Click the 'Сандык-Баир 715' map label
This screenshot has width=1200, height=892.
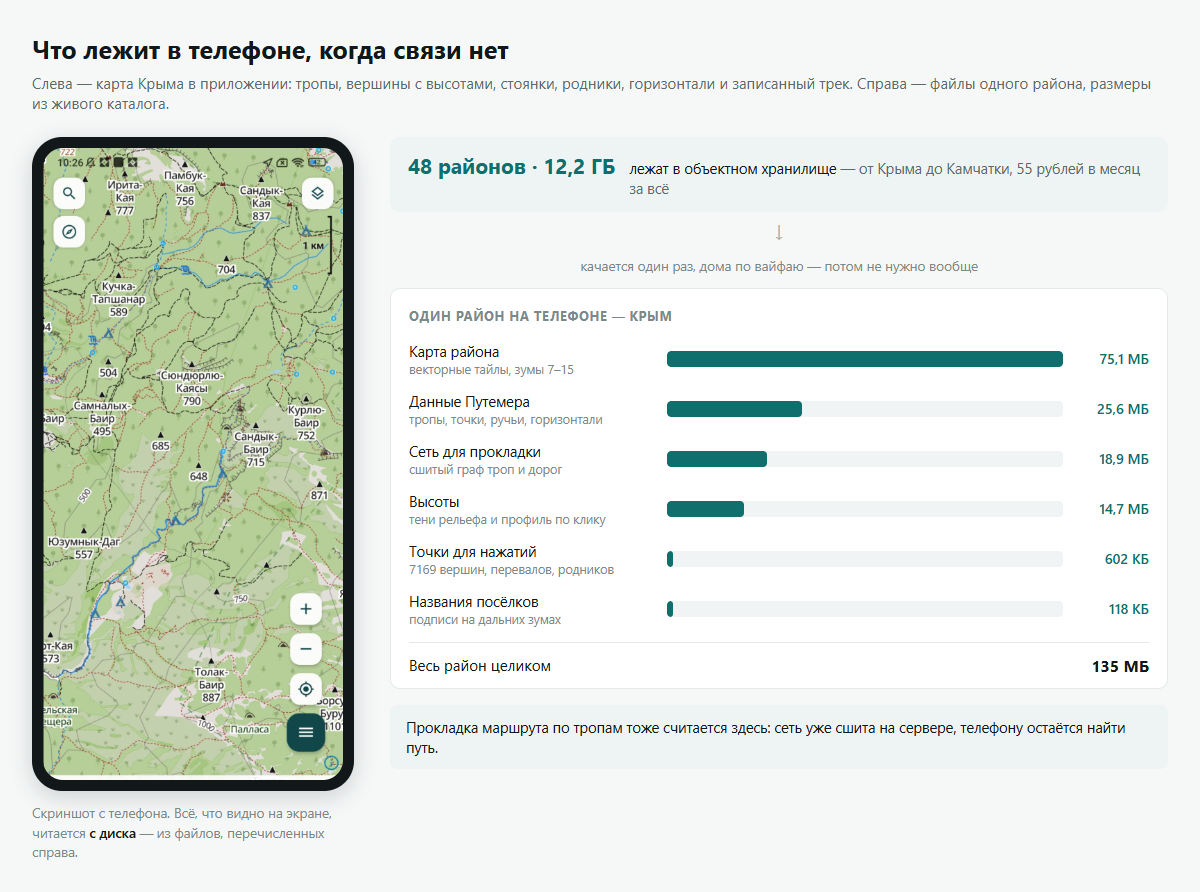pos(256,450)
